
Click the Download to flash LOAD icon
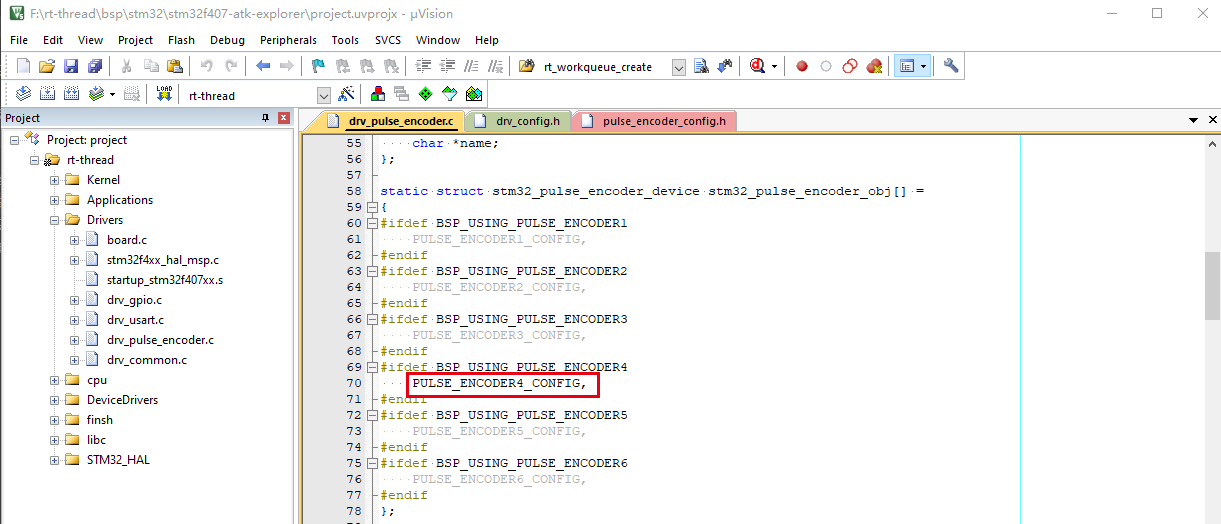point(164,94)
